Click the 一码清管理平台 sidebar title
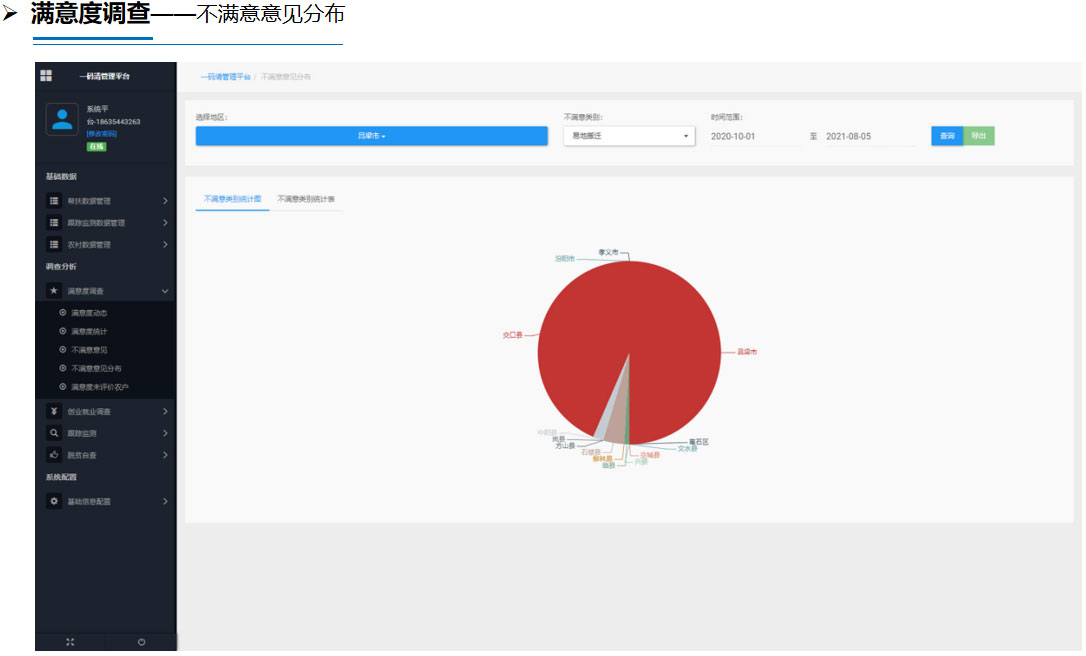Screen dimensions: 1086x656 105,76
